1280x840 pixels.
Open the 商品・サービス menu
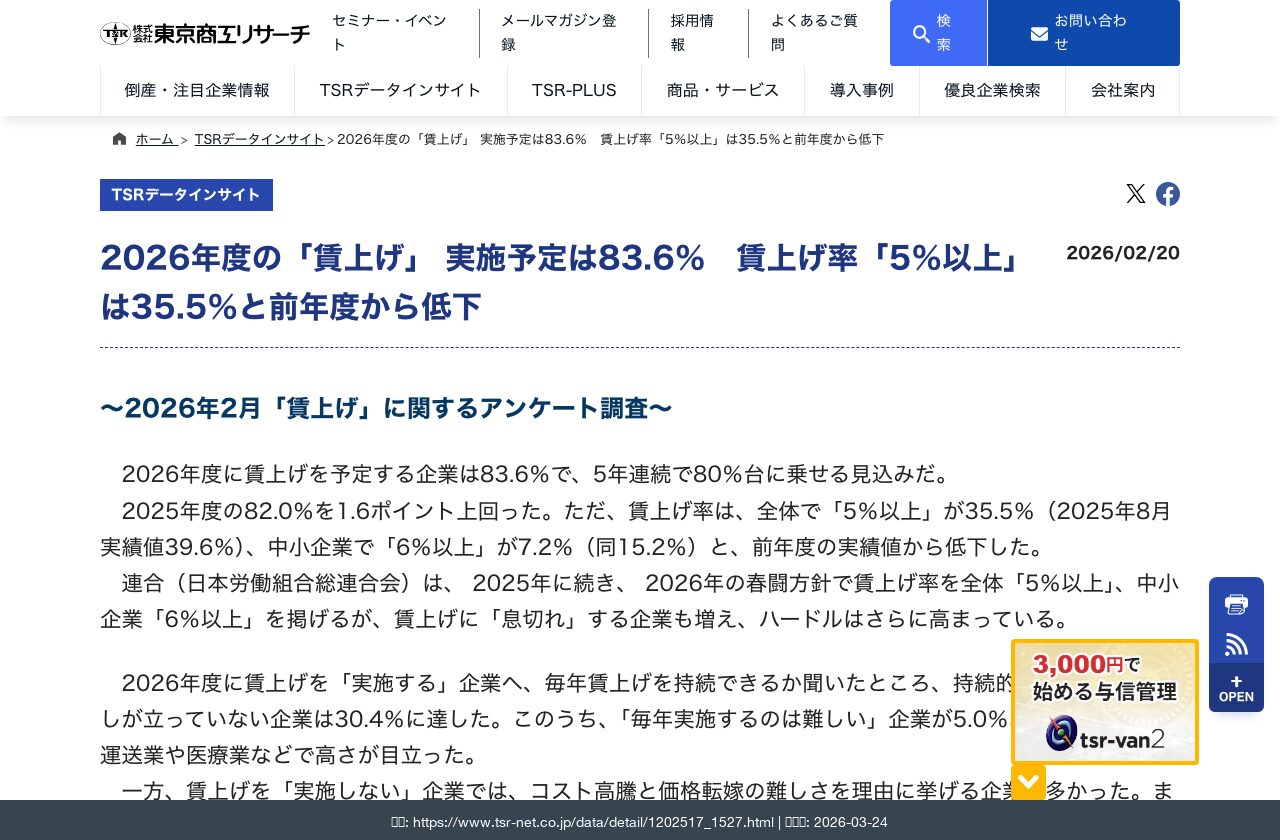tap(722, 90)
